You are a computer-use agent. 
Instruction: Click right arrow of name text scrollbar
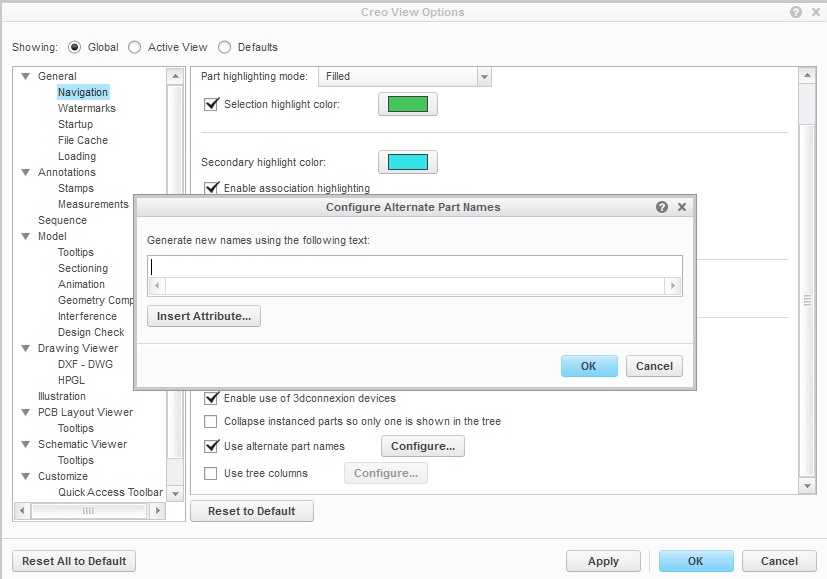(672, 286)
